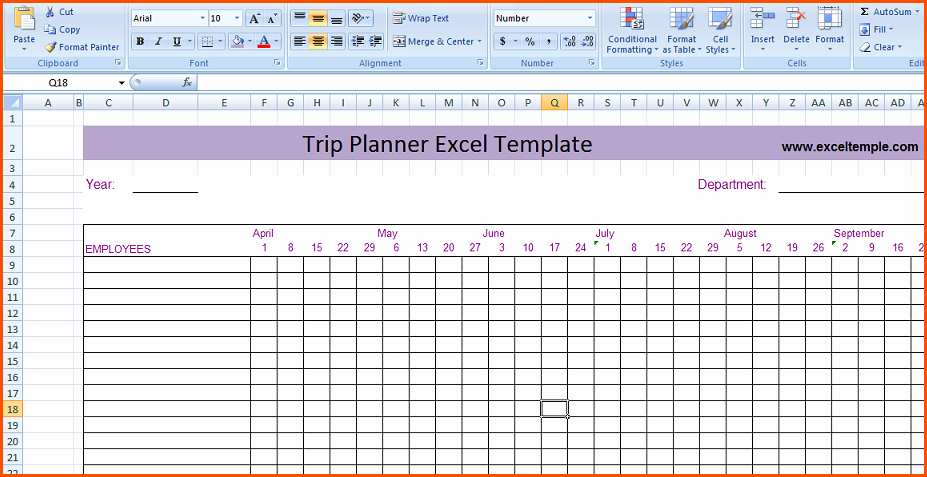Apply the red font color
The width and height of the screenshot is (927, 477).
tap(264, 41)
